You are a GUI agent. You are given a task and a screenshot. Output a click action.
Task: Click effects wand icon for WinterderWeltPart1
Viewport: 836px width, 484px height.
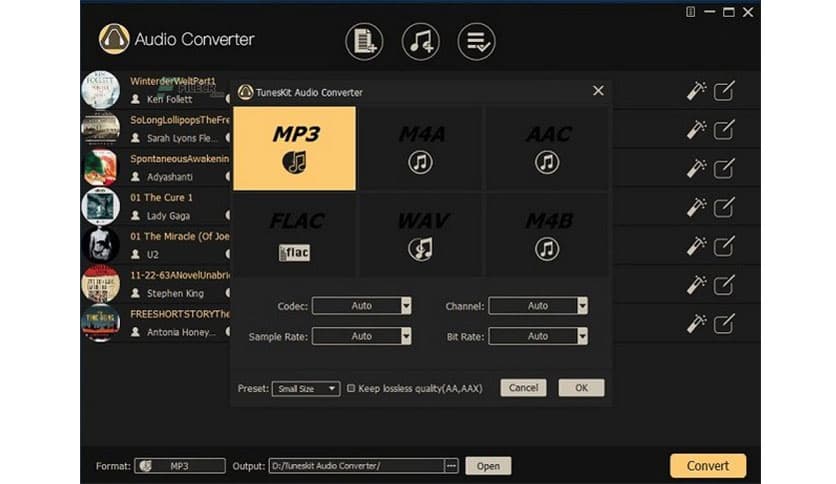(x=696, y=91)
